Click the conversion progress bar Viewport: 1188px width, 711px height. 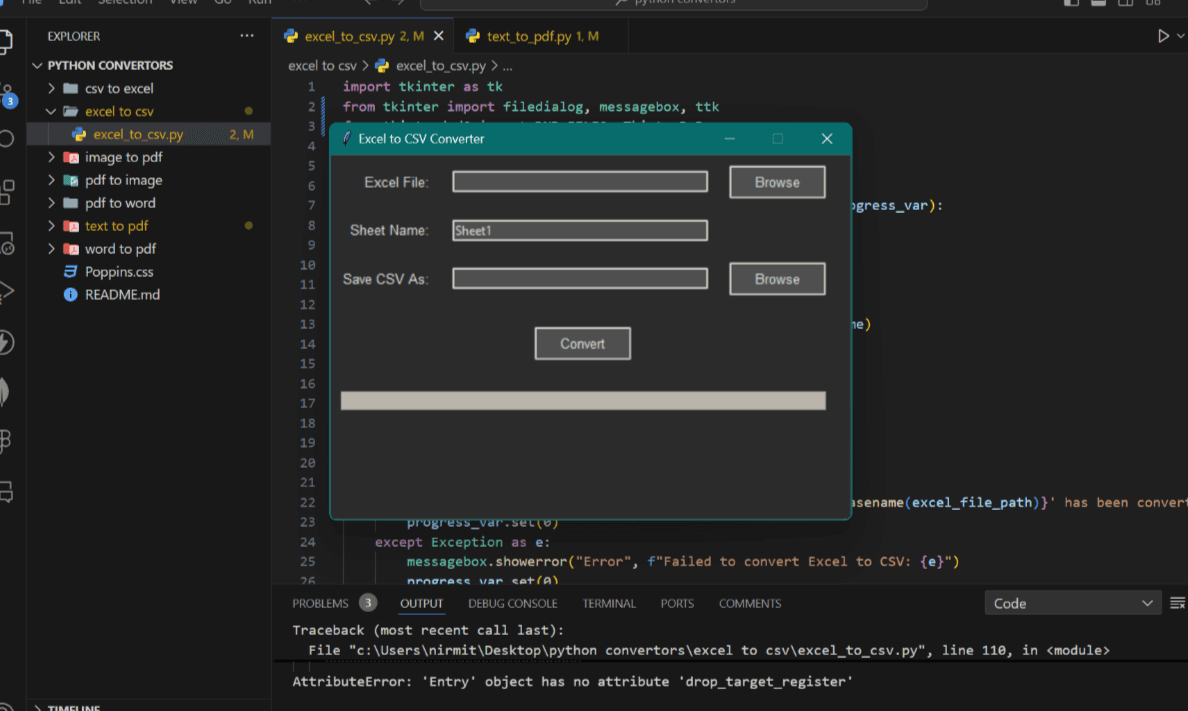(x=583, y=401)
